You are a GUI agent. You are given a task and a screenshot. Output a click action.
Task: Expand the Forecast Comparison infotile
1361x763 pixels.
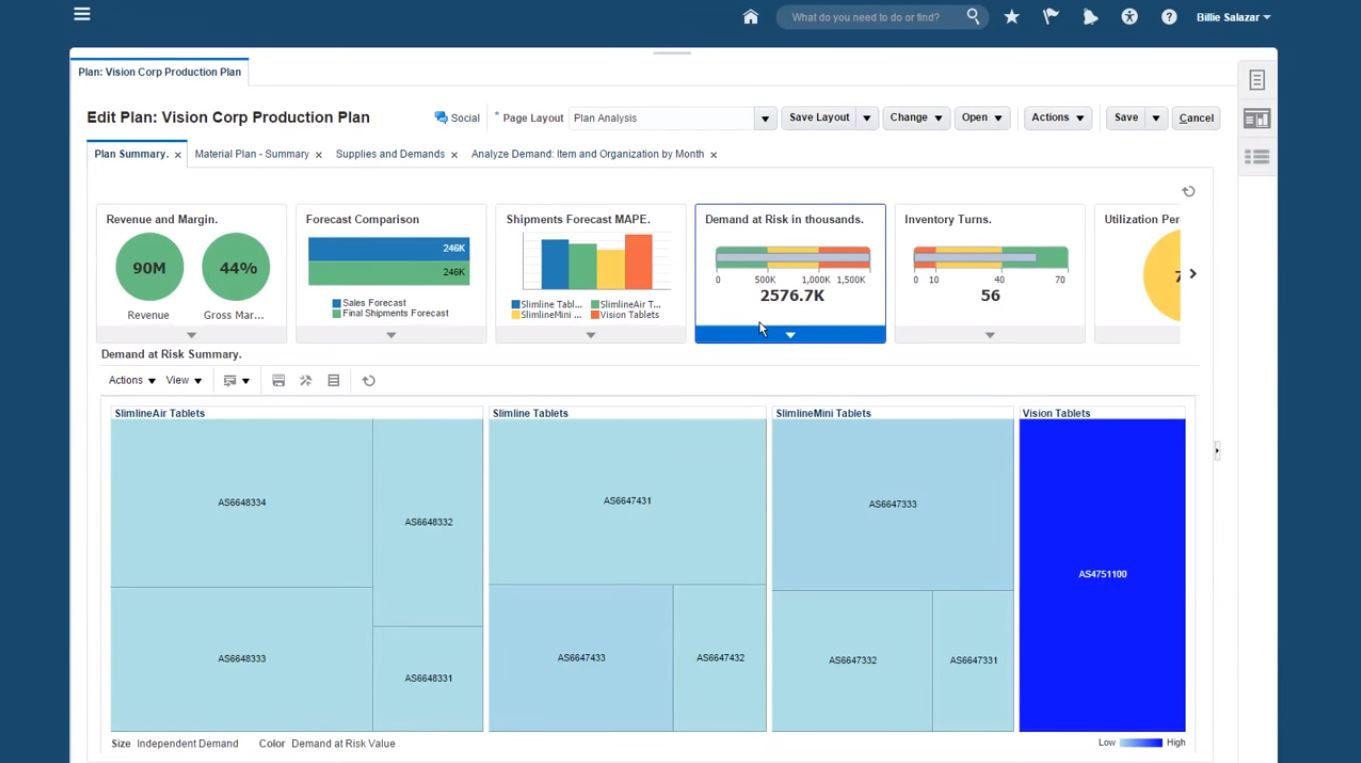390,334
